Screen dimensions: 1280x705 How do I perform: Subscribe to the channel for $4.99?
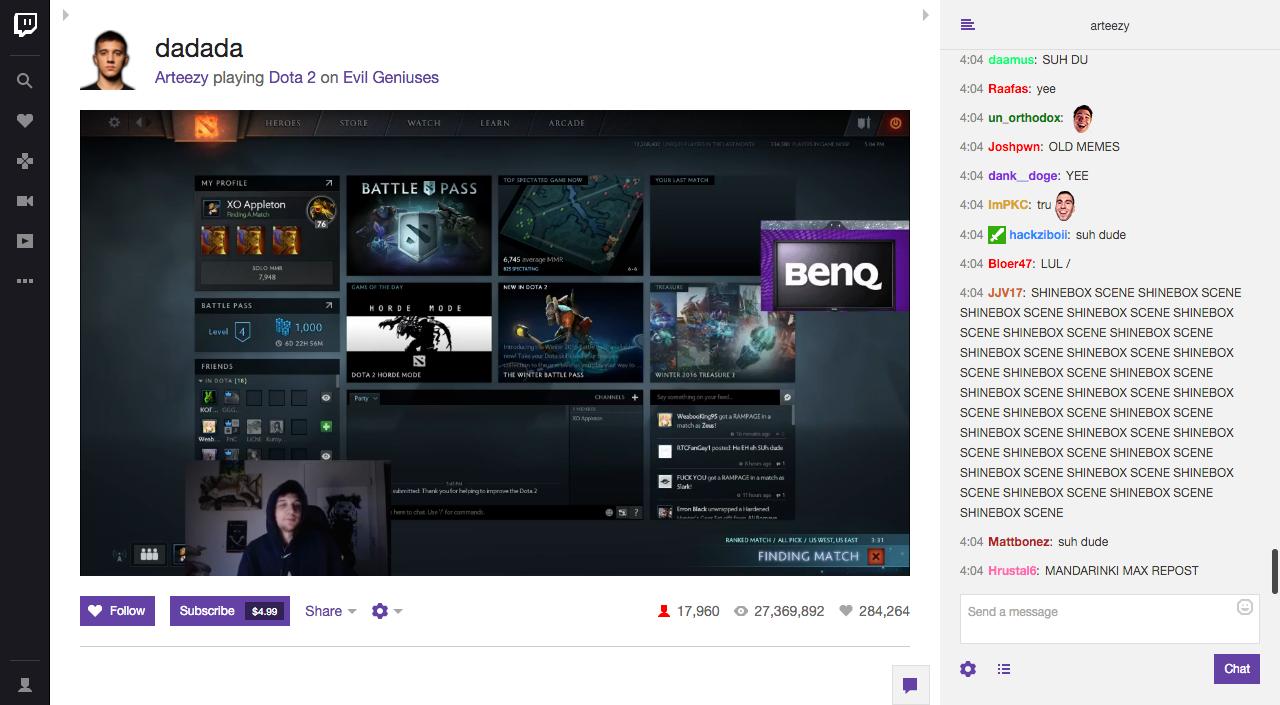tap(229, 611)
